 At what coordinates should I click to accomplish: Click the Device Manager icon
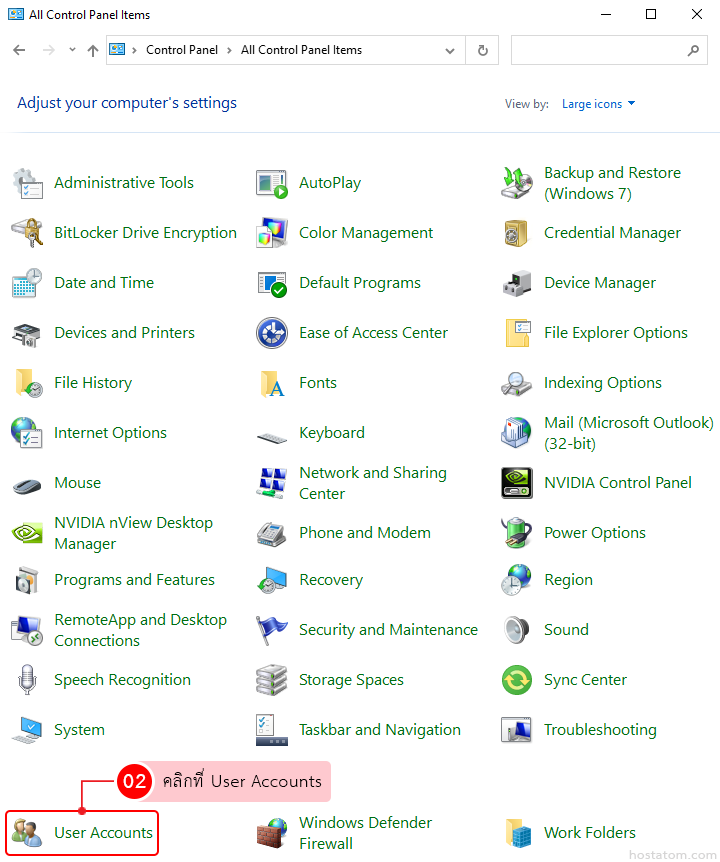click(517, 283)
